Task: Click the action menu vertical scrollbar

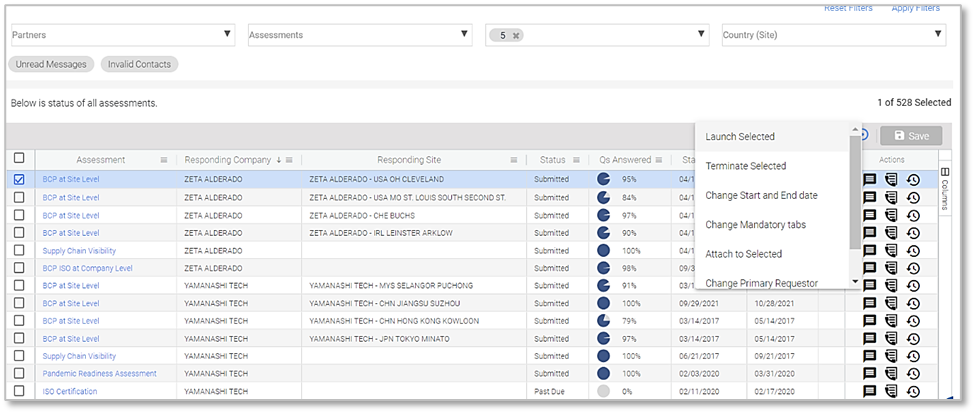Action: point(856,191)
